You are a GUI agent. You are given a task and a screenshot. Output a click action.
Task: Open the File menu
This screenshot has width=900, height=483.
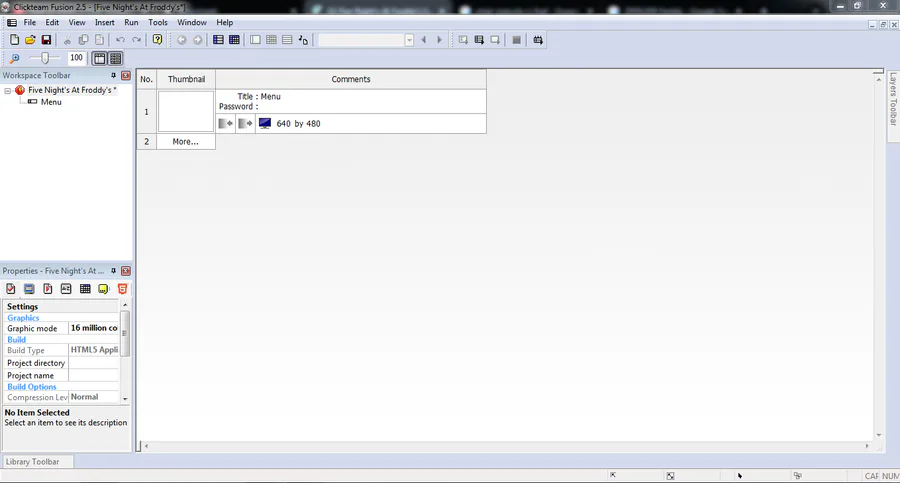[30, 22]
